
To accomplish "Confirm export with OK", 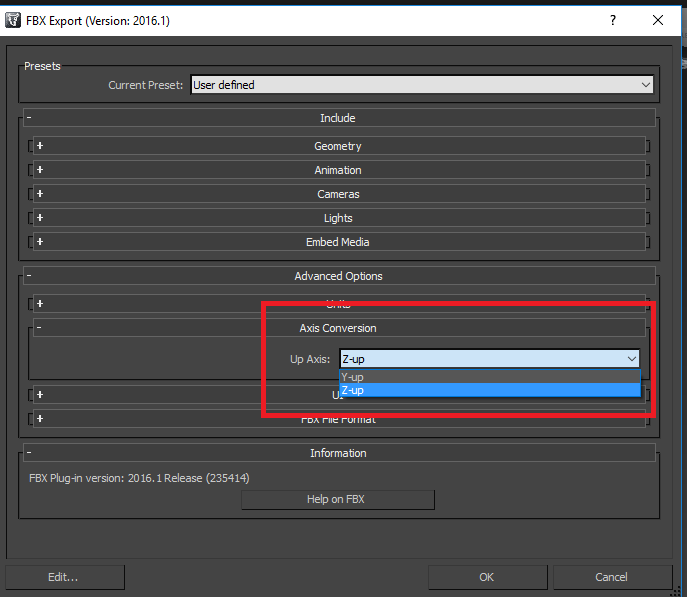I will click(488, 577).
